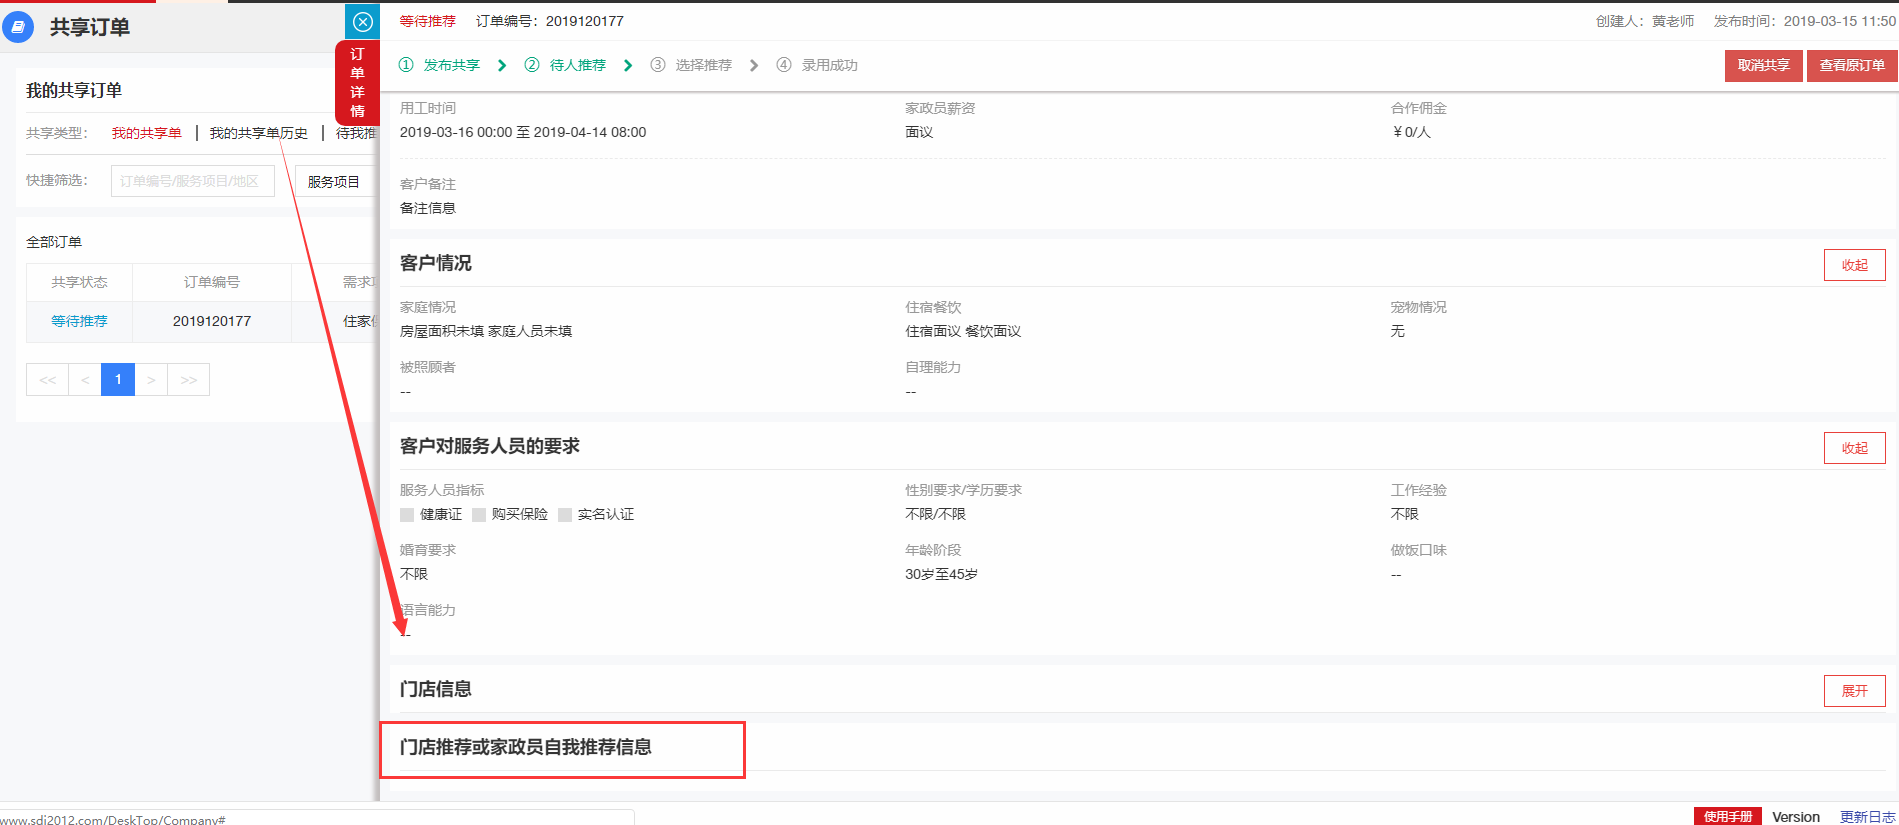Image resolution: width=1899 pixels, height=825 pixels.
Task: Click the 等待推荐 status link in table
Action: point(79,321)
